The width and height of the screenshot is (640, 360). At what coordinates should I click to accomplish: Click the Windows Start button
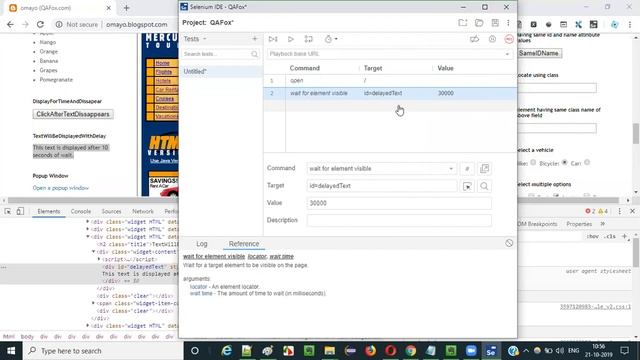click(x=11, y=351)
